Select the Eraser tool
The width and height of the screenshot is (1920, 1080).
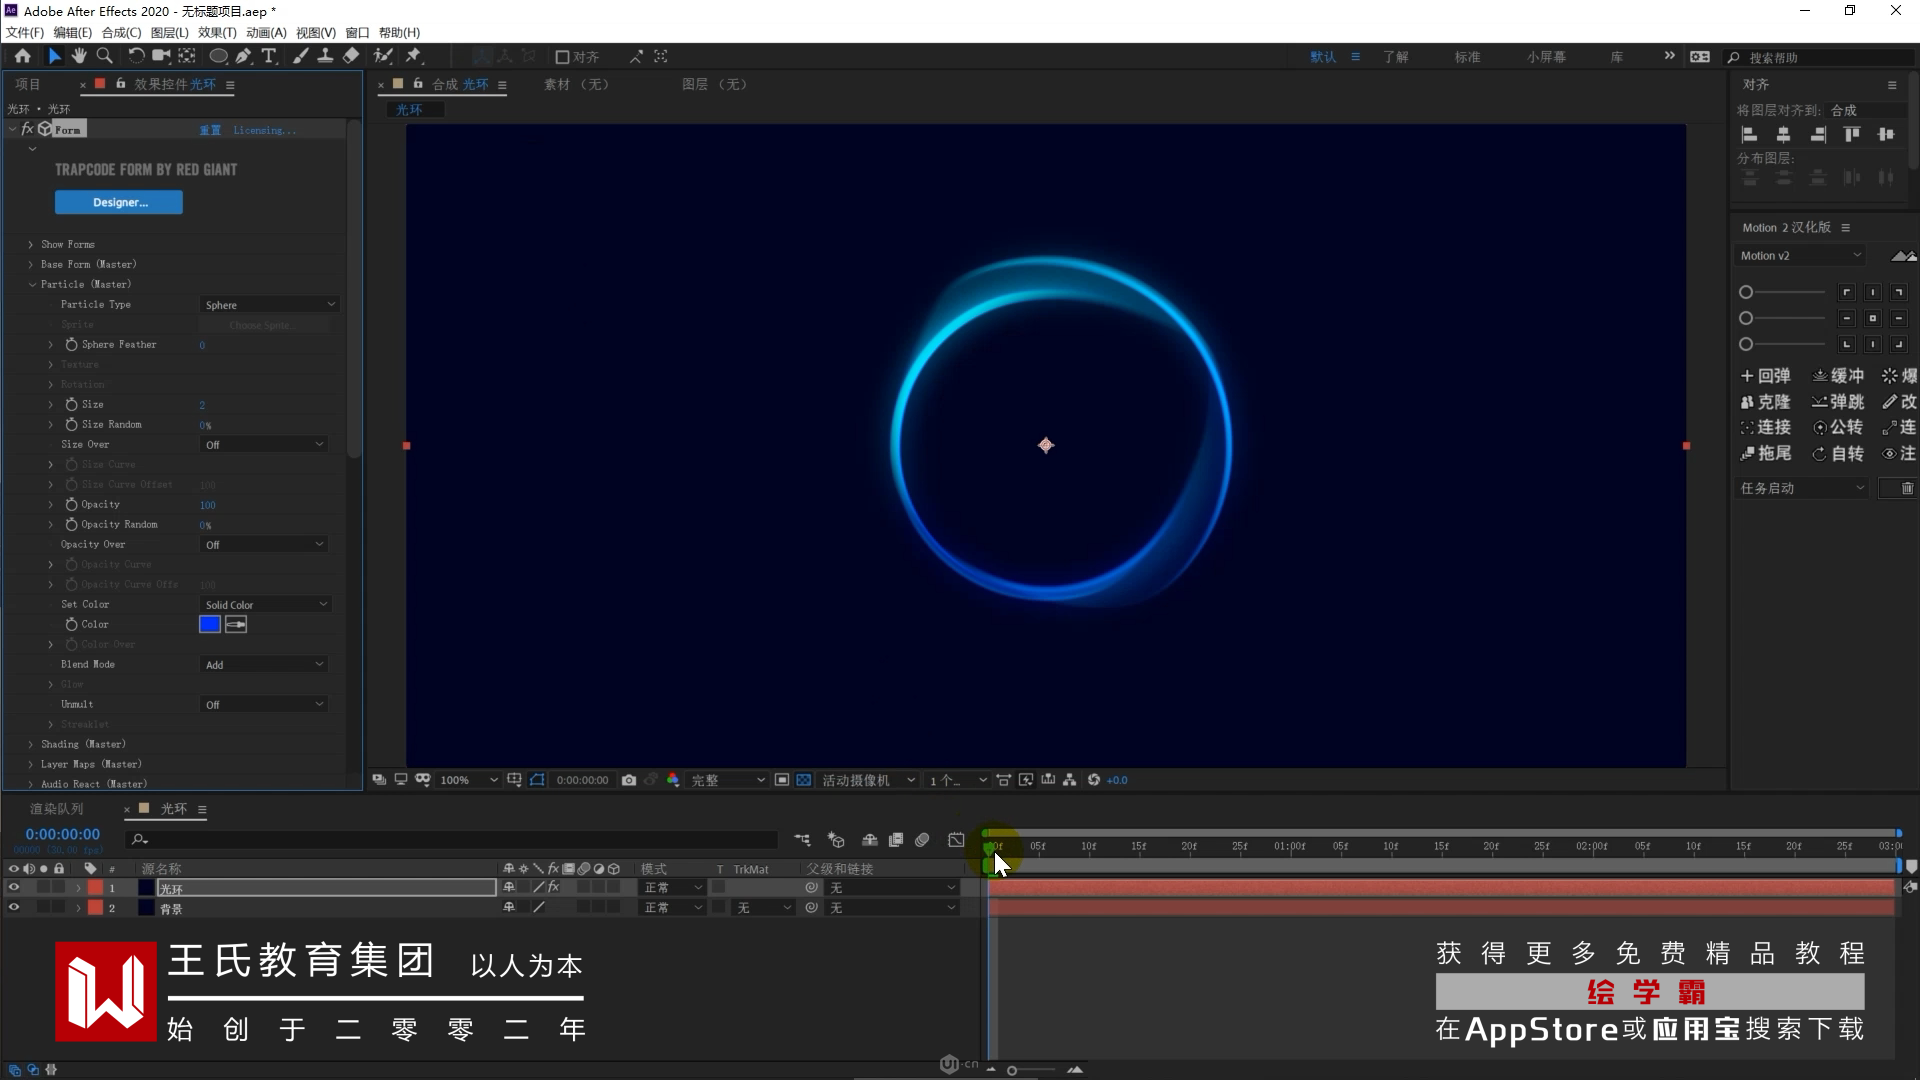(351, 56)
